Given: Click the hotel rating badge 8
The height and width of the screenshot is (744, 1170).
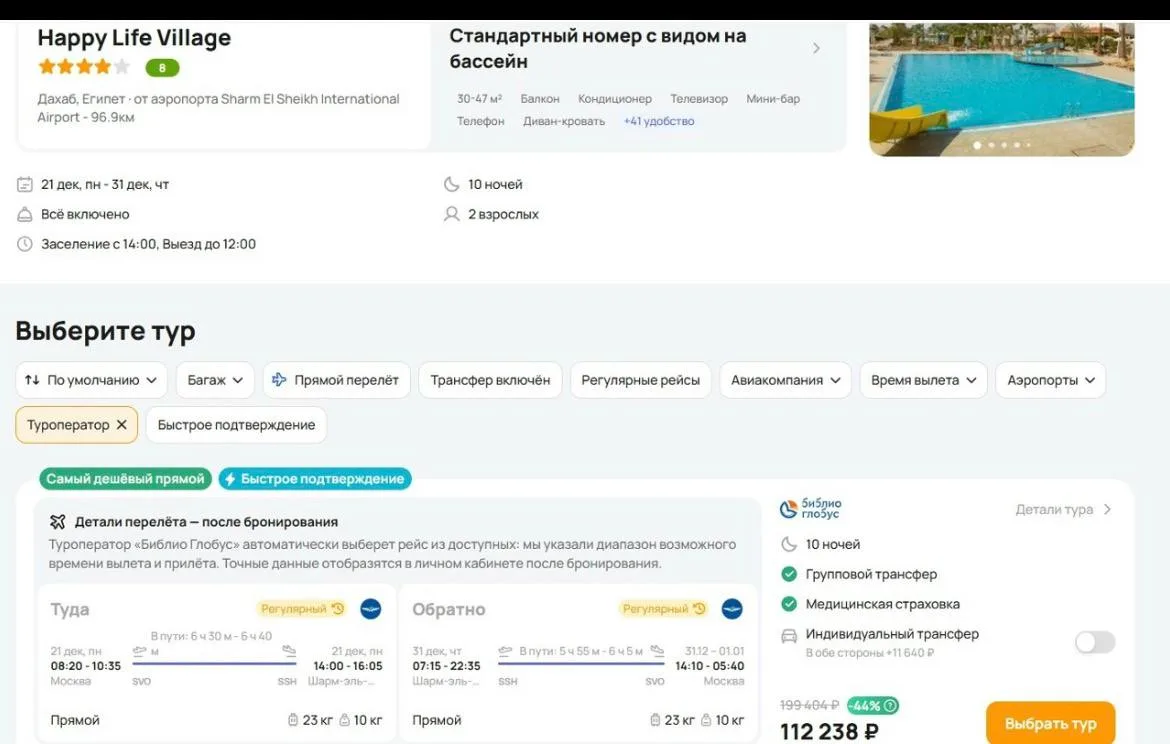Looking at the screenshot, I should [x=162, y=68].
